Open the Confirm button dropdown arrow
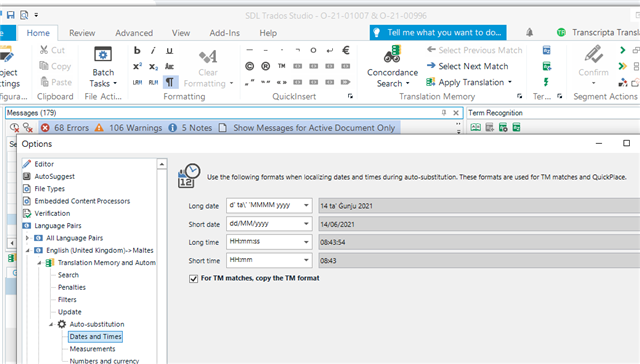The image size is (640, 364). (x=593, y=83)
